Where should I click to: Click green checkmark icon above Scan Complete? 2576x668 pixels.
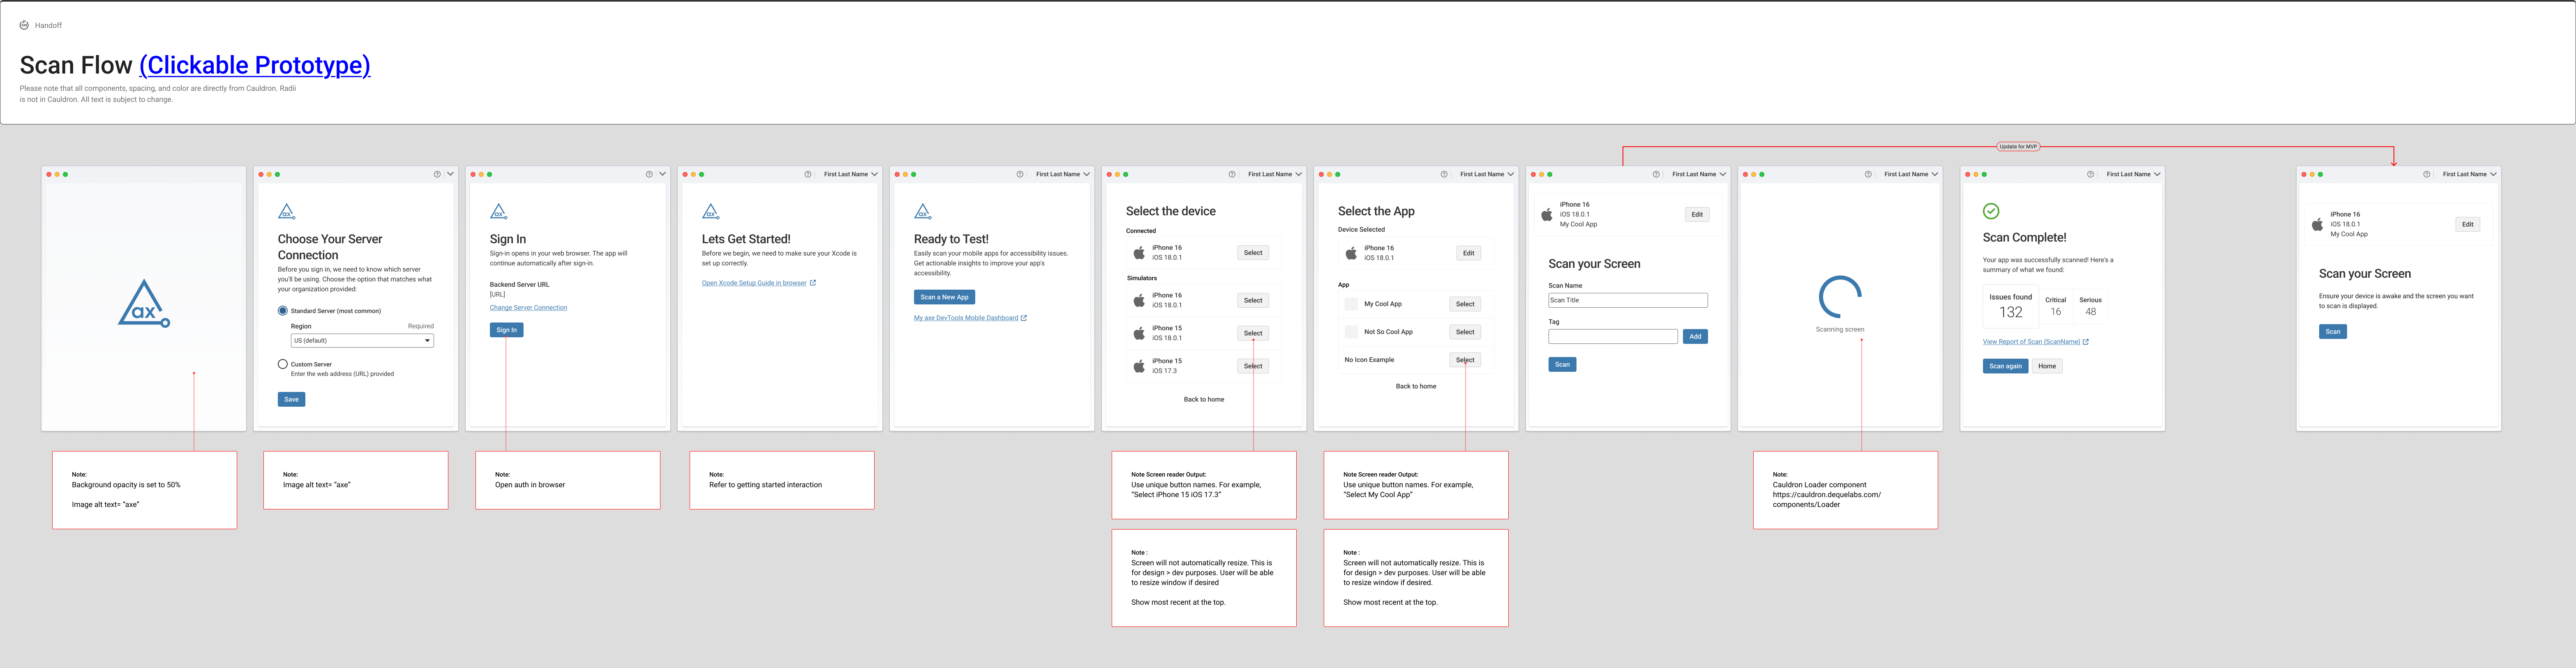tap(1991, 211)
